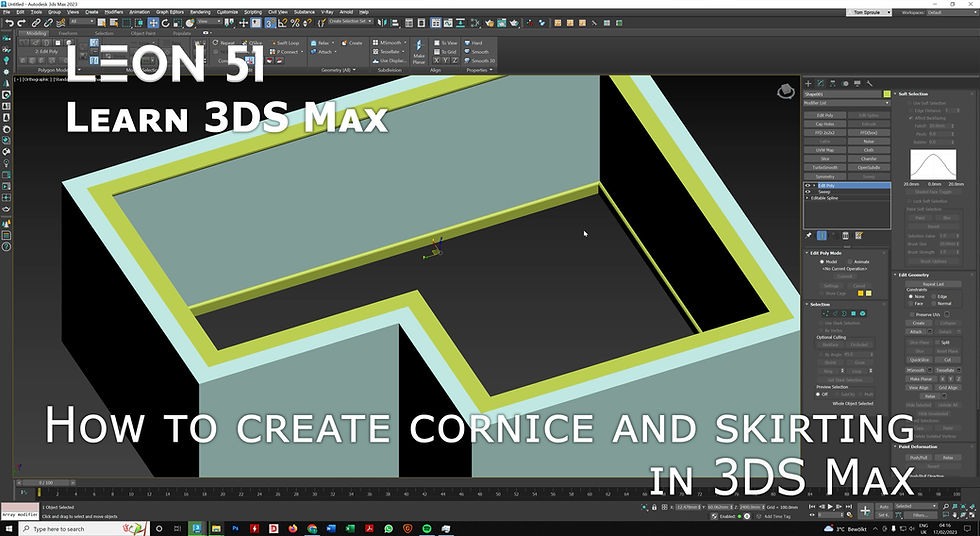Click the Chamfer modifier button

869,159
